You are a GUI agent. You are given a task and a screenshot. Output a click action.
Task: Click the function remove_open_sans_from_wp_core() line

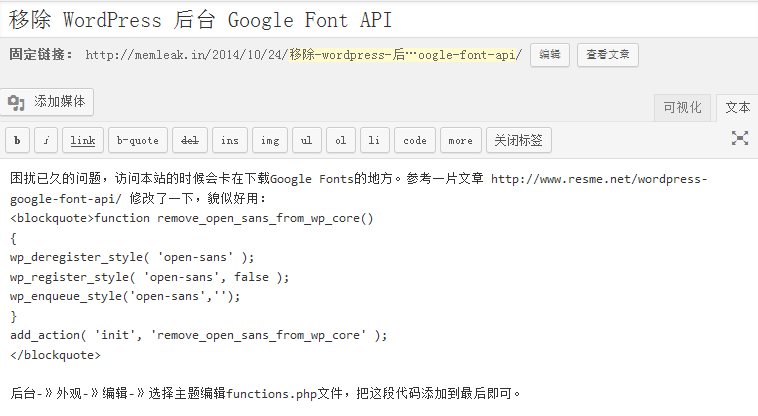[x=234, y=218]
